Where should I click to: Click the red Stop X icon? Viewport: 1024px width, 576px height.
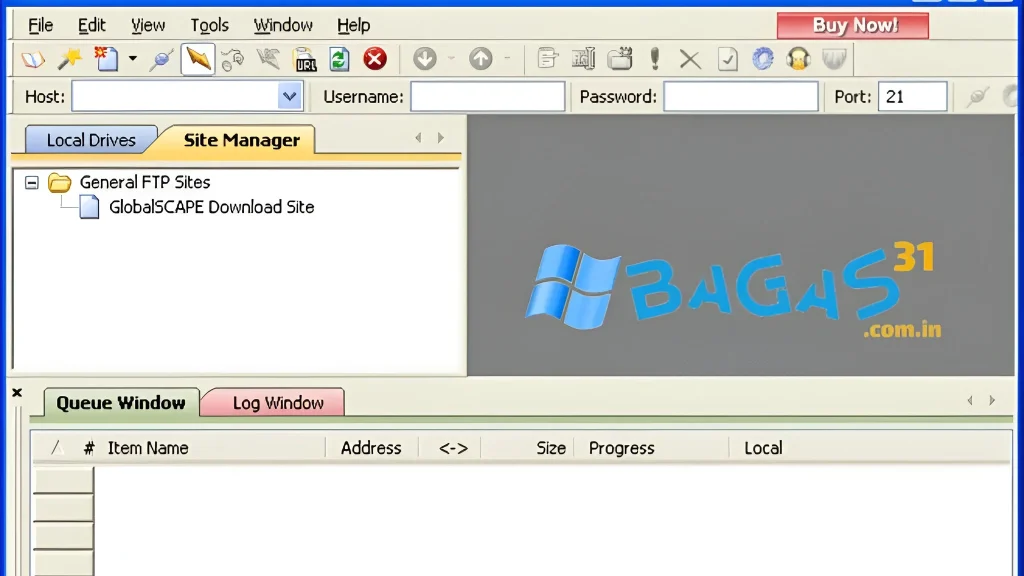[x=375, y=59]
